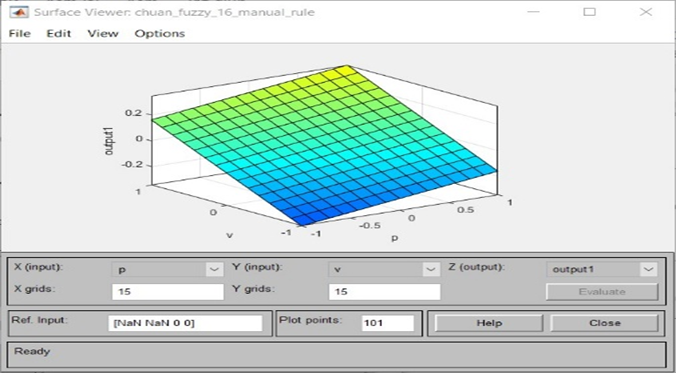Click the Plot points: label
The height and width of the screenshot is (373, 676).
[310, 320]
